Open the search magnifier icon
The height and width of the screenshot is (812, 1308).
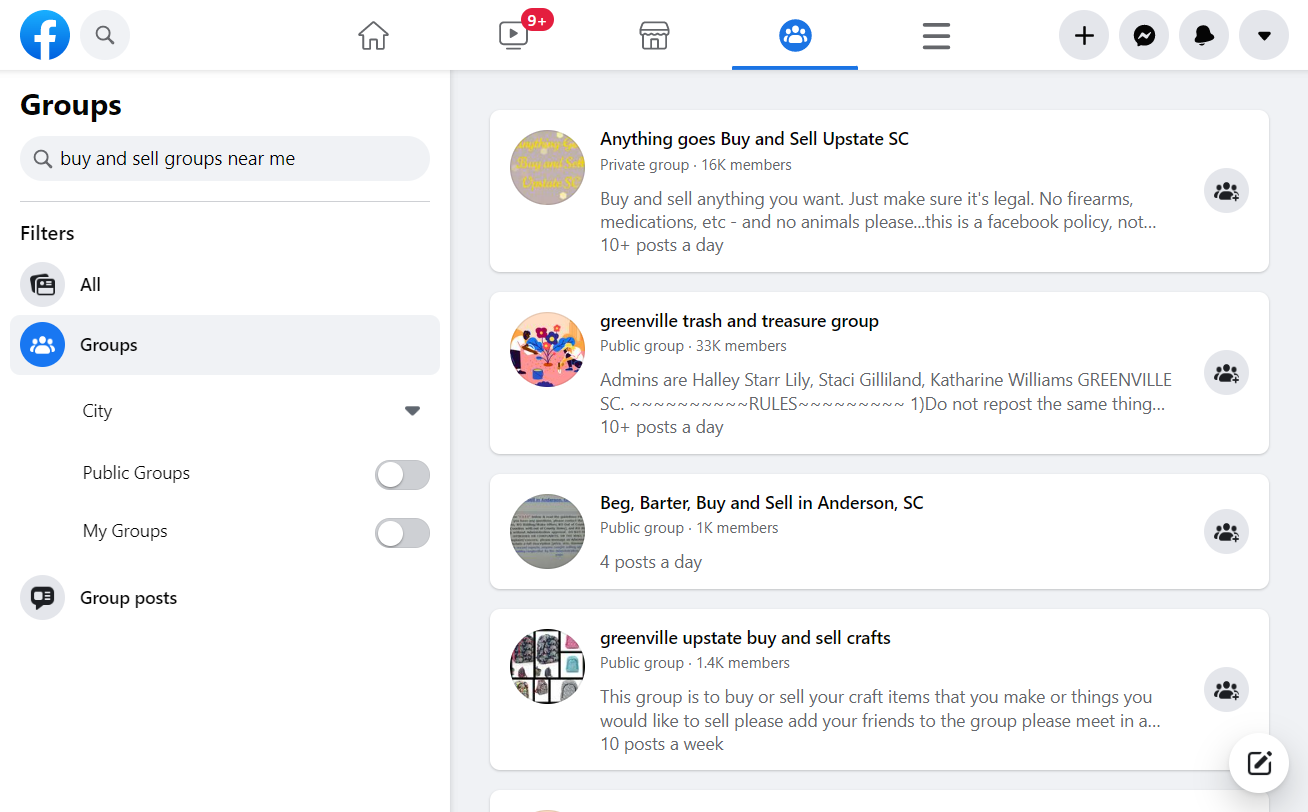[104, 35]
